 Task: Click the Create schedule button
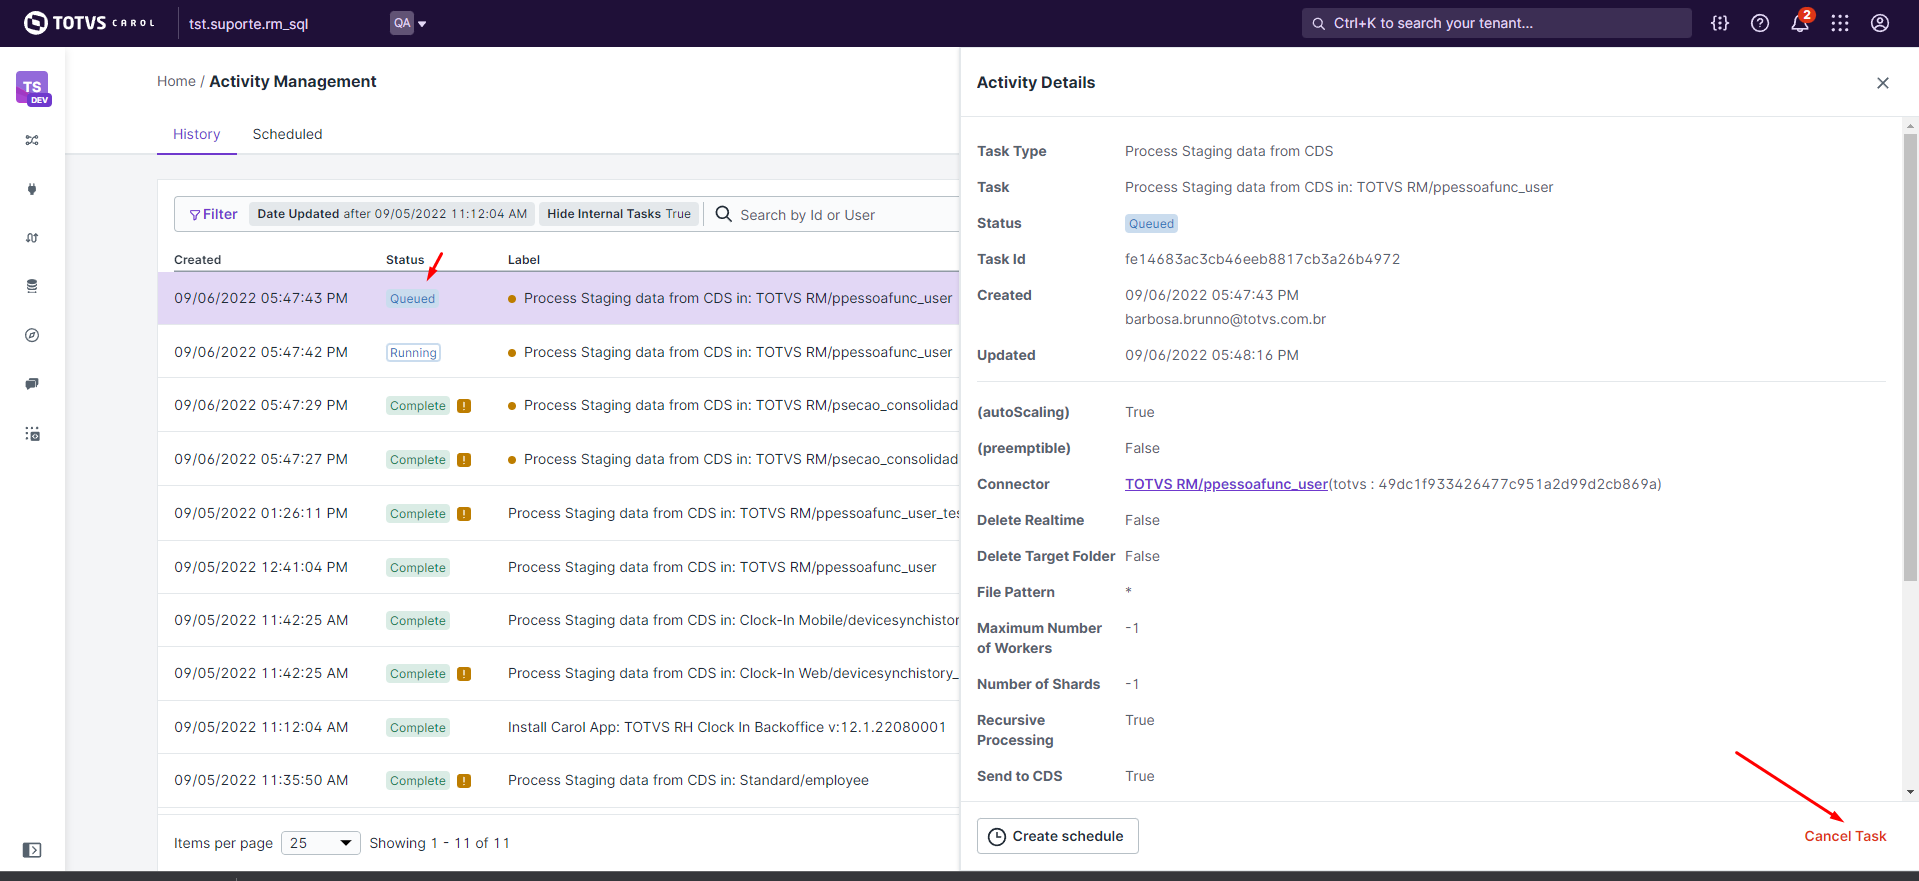(1058, 836)
